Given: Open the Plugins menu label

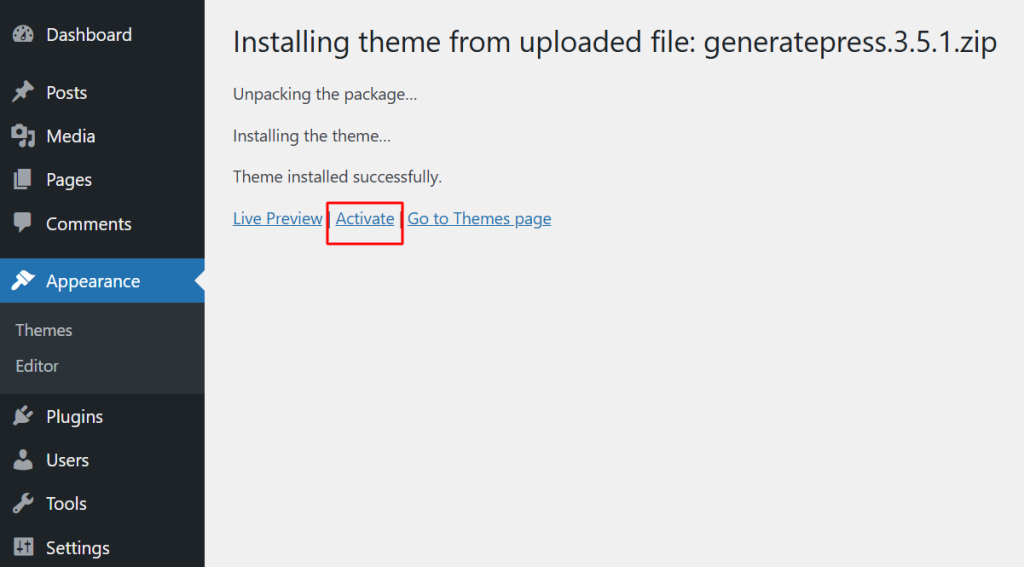Looking at the screenshot, I should (x=74, y=416).
